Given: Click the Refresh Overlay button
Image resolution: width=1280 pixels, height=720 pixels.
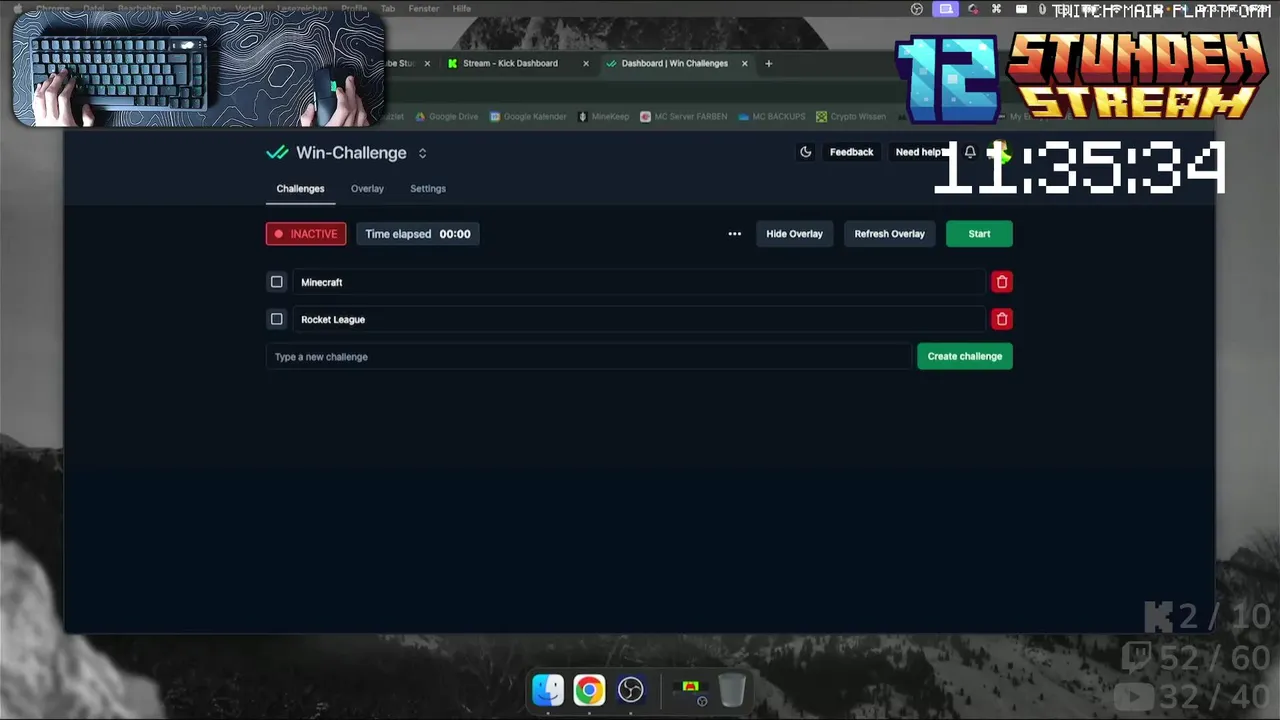Looking at the screenshot, I should (x=889, y=234).
